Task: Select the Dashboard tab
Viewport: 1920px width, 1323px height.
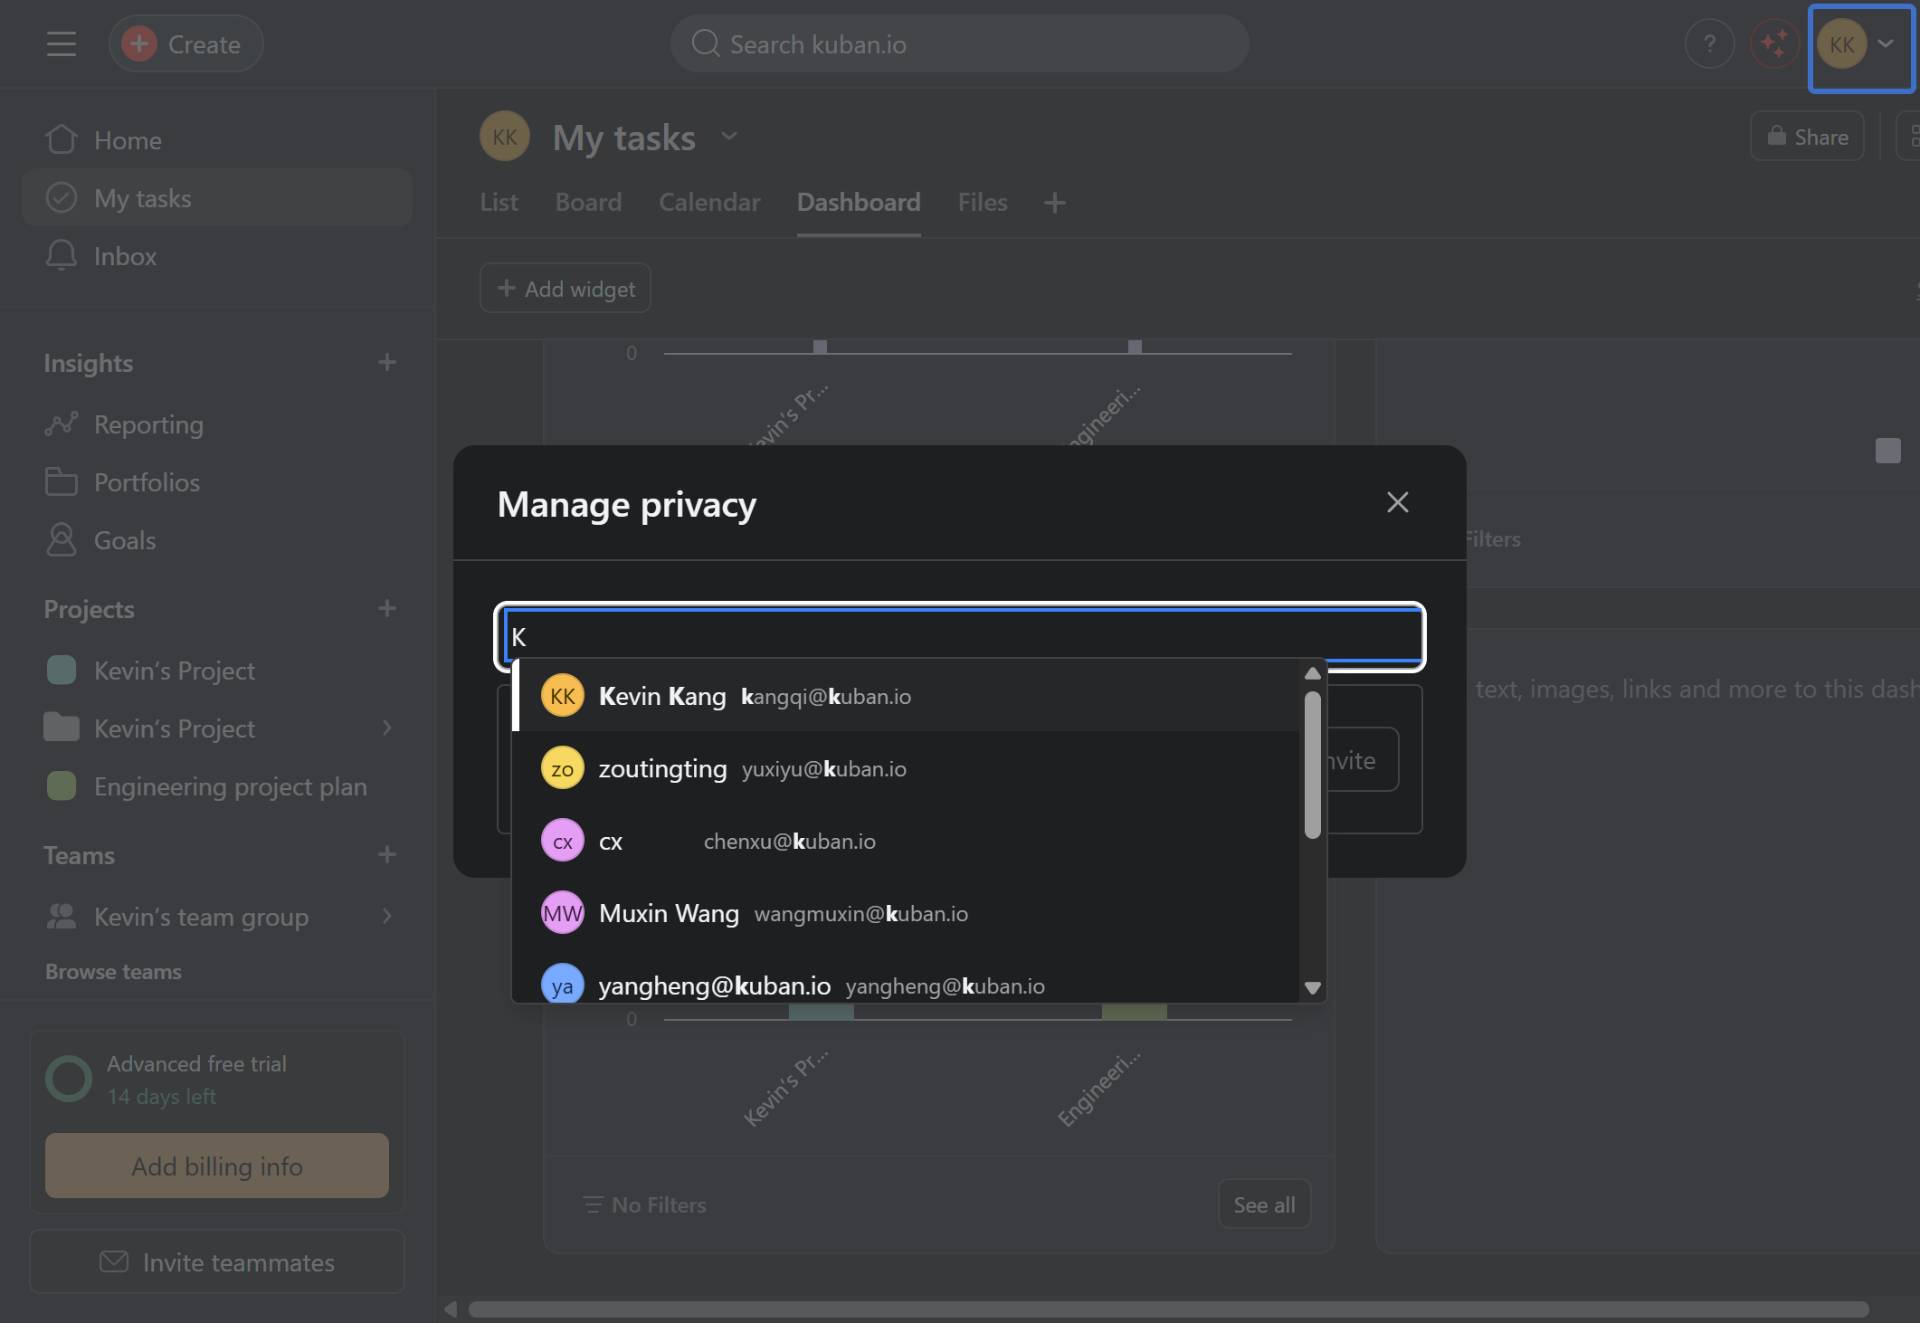Action: (858, 202)
